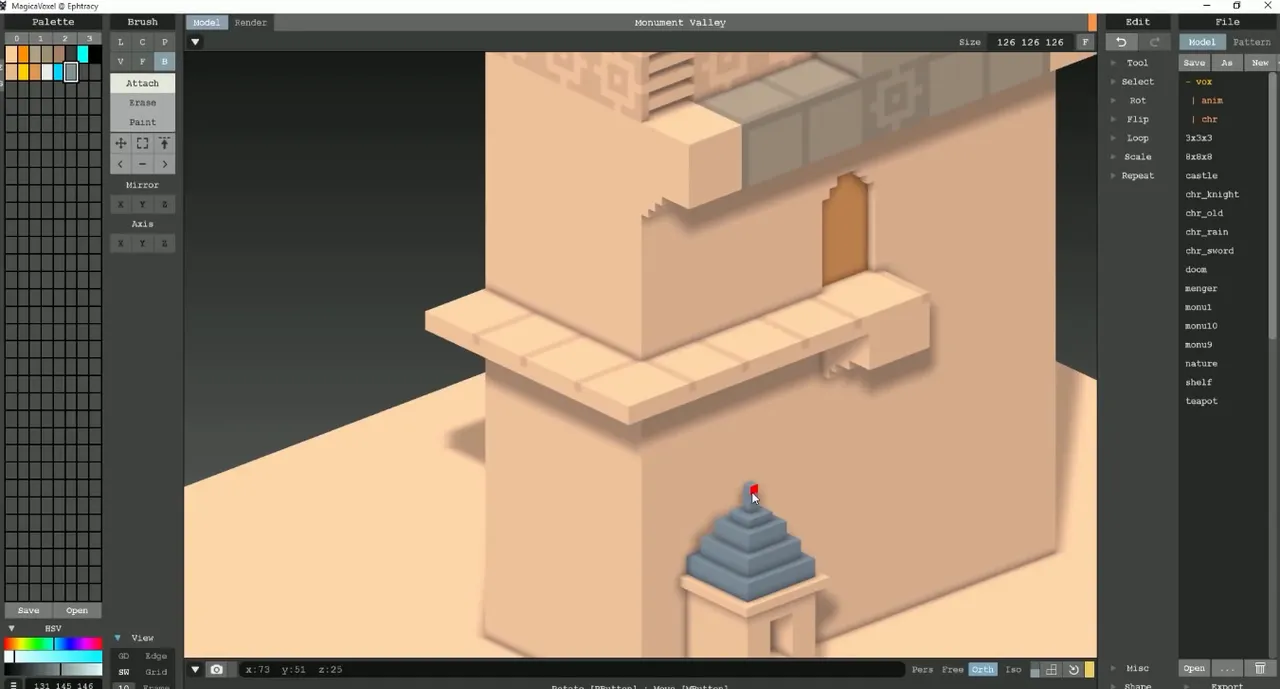Toggle Axis X lock
Image resolution: width=1280 pixels, height=689 pixels.
[120, 243]
